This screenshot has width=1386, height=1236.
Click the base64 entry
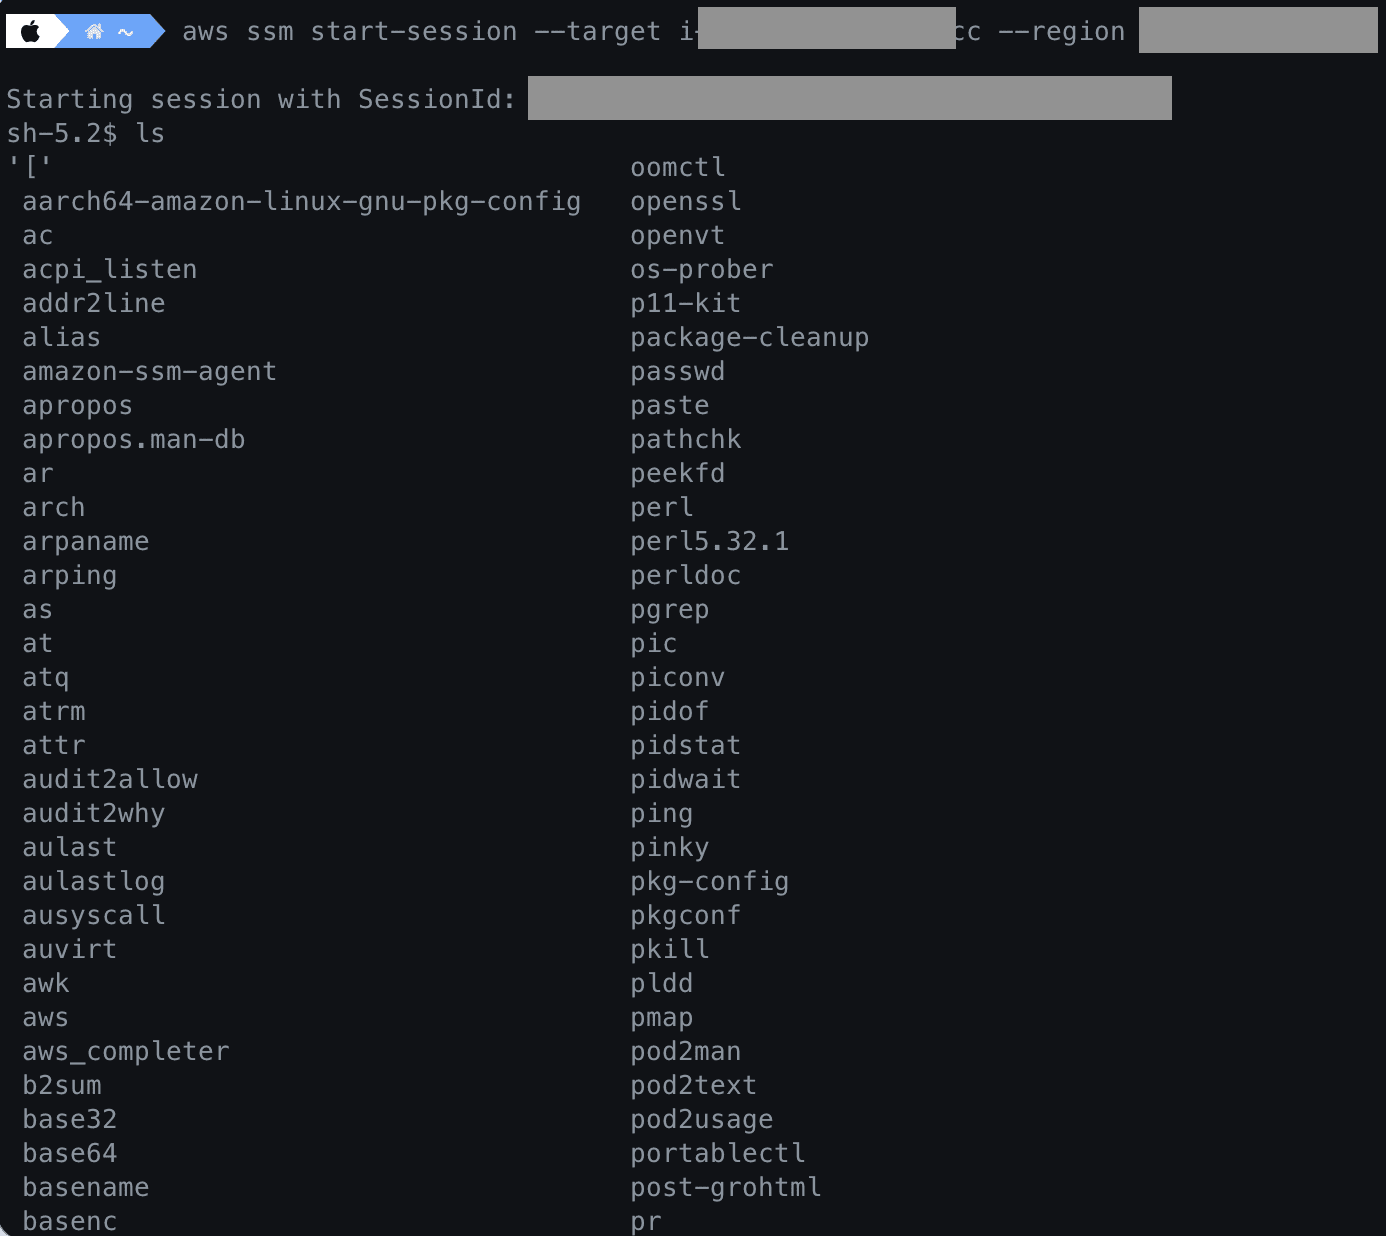coord(70,1153)
